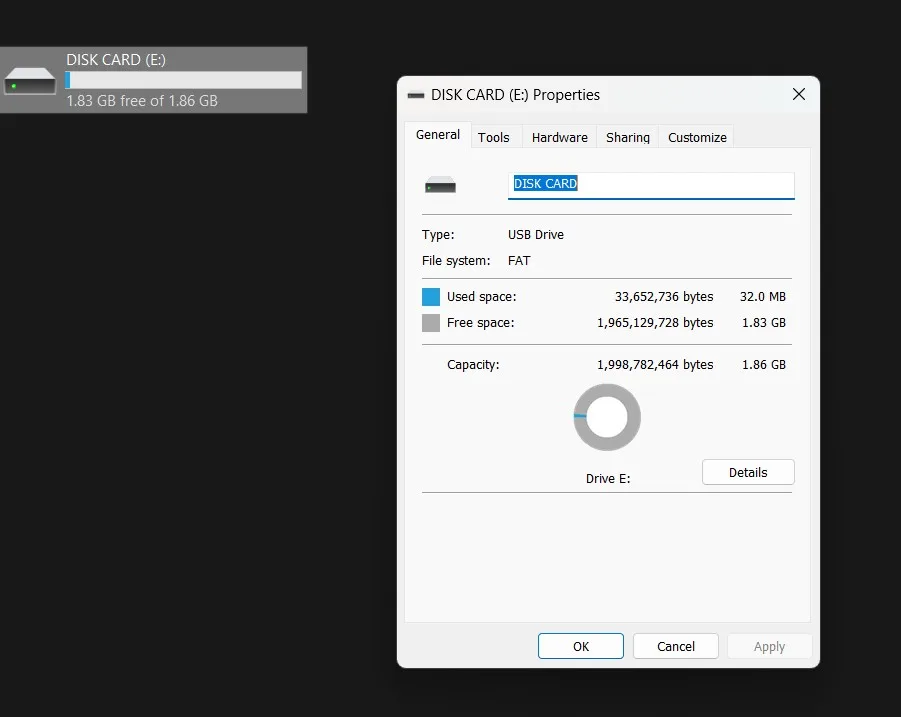Go to the Customize tab
The image size is (901, 717).
pos(697,137)
